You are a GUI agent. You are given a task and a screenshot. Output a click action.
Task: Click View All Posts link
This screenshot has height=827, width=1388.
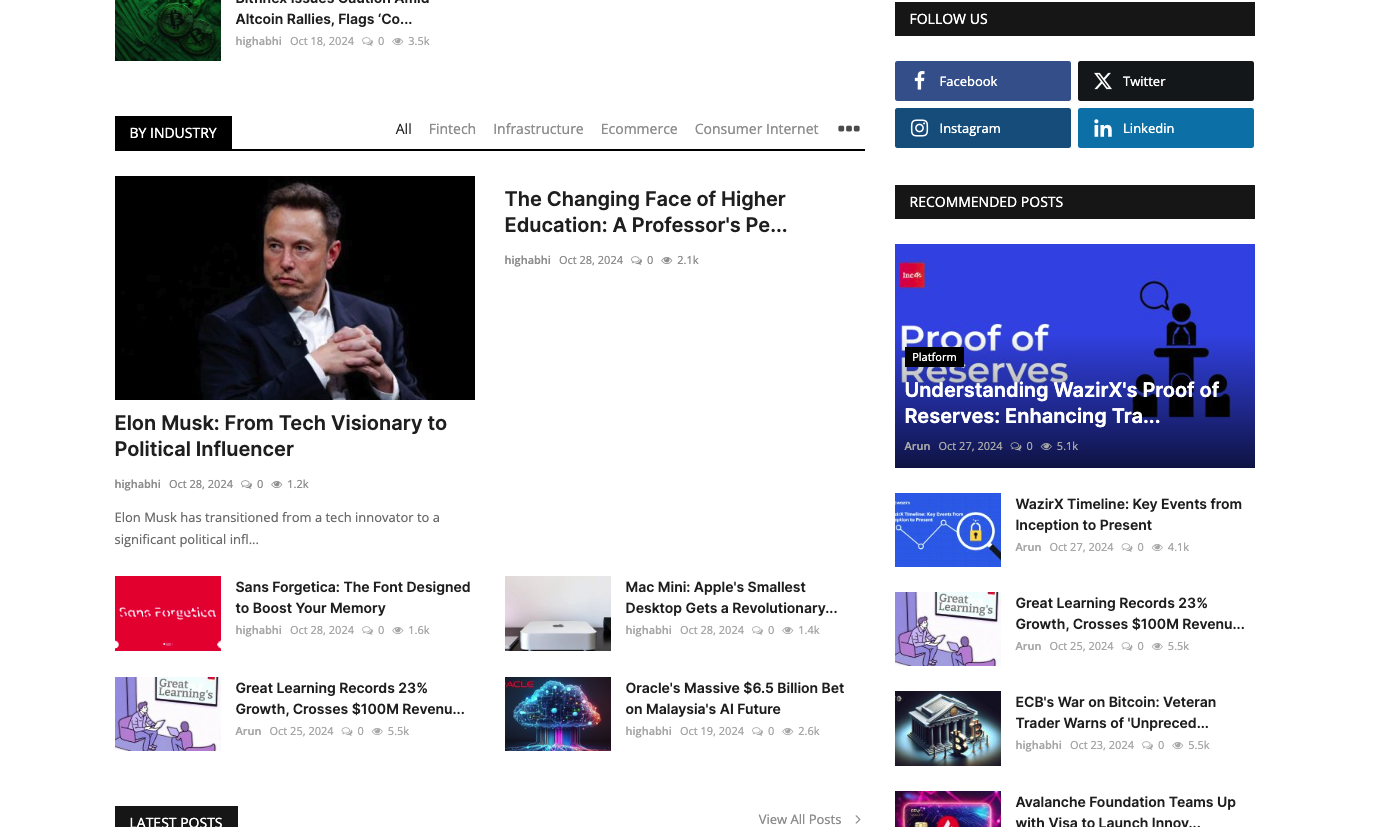[x=799, y=819]
